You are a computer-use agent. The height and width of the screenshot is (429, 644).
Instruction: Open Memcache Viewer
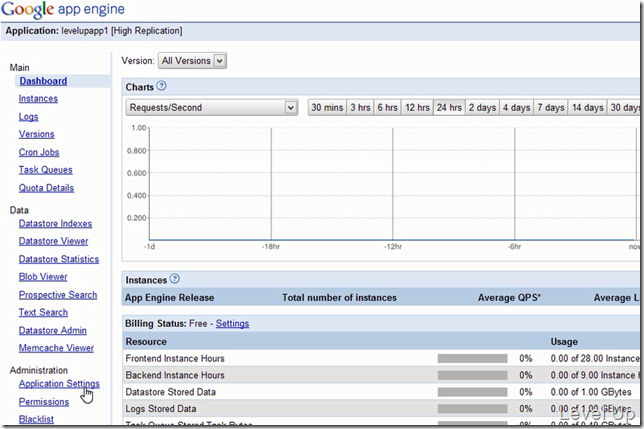pyautogui.click(x=56, y=348)
